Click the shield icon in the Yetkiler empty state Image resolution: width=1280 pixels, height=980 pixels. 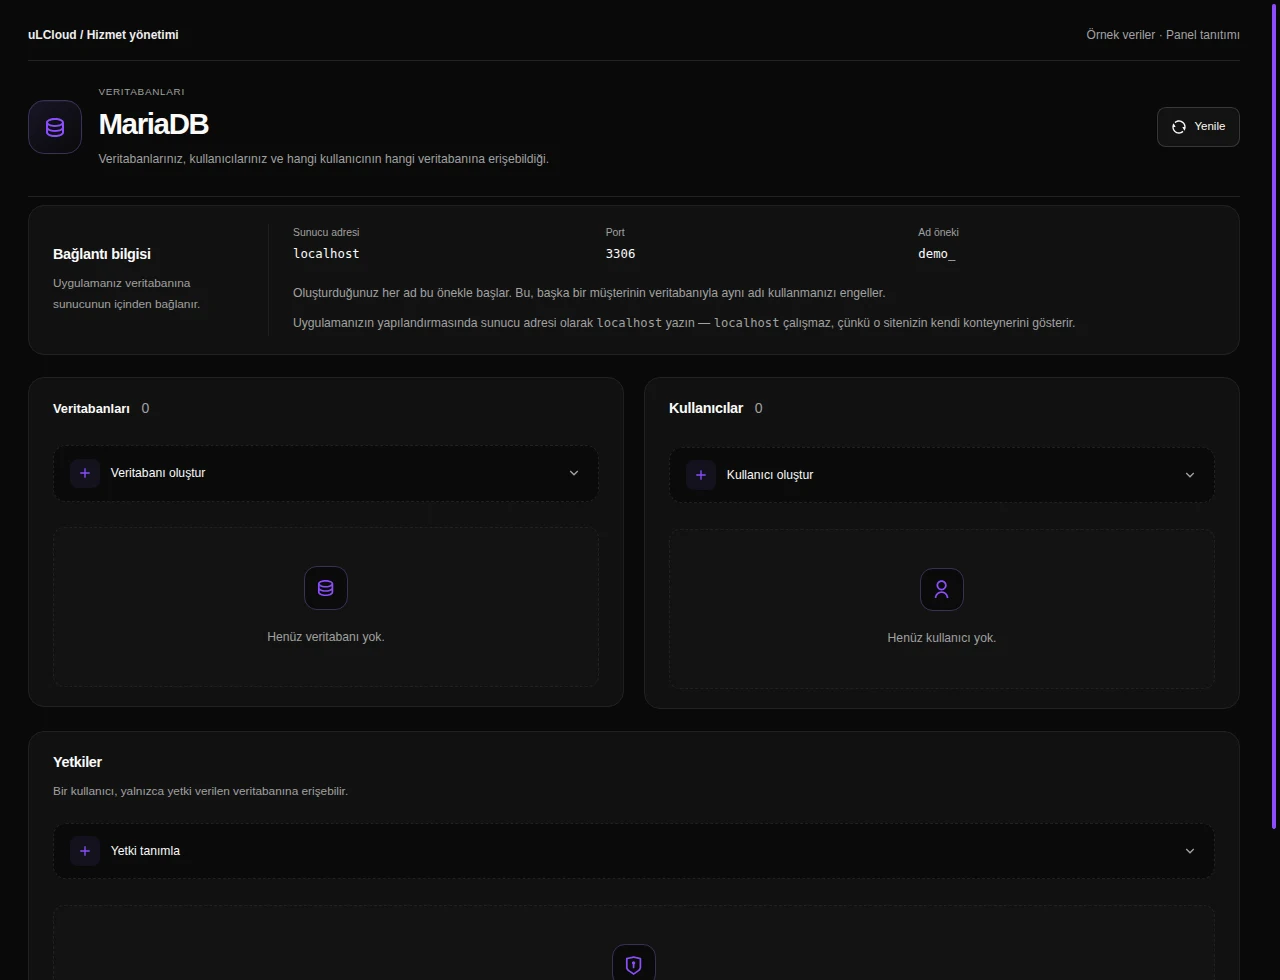click(634, 964)
